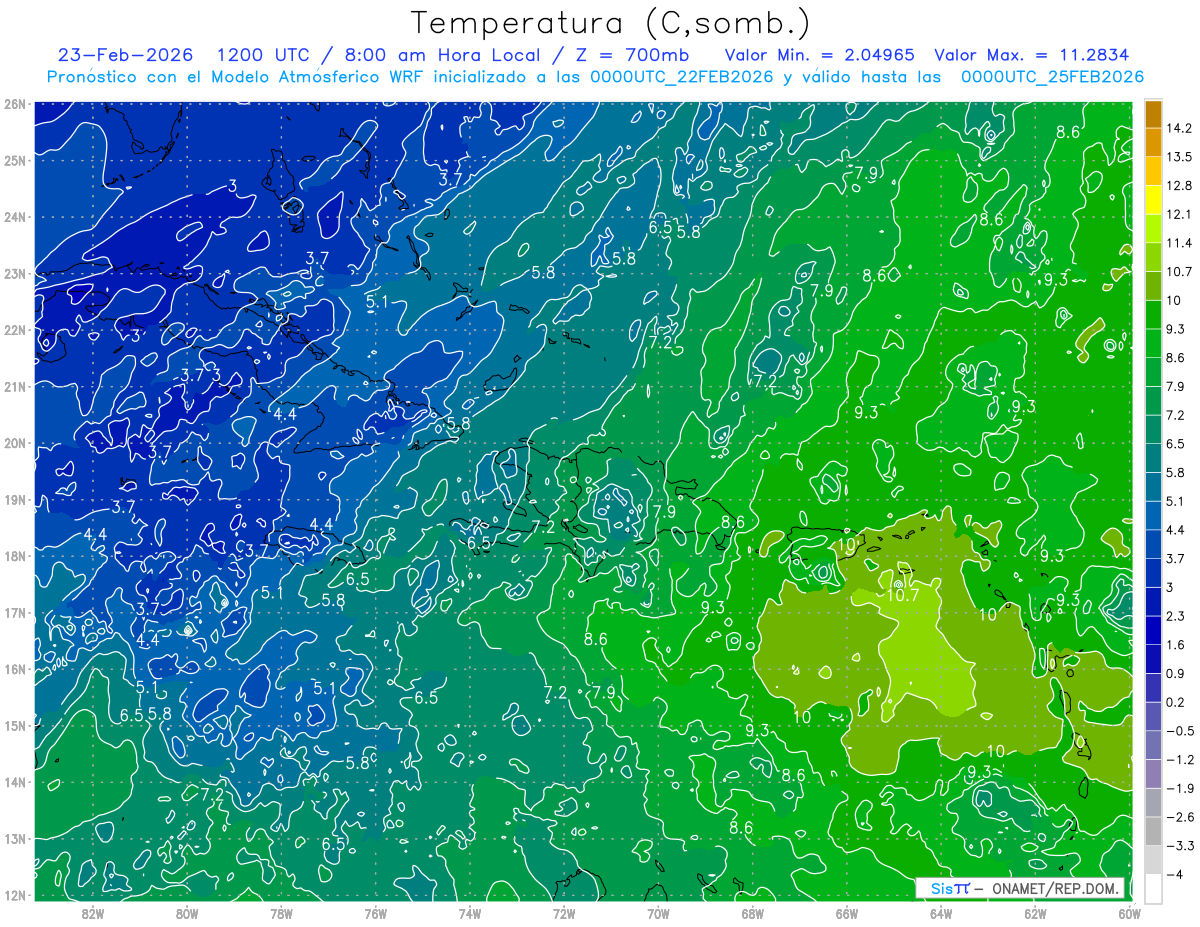Click the '-4' color scale label
This screenshot has width=1200, height=927.
point(1174,874)
